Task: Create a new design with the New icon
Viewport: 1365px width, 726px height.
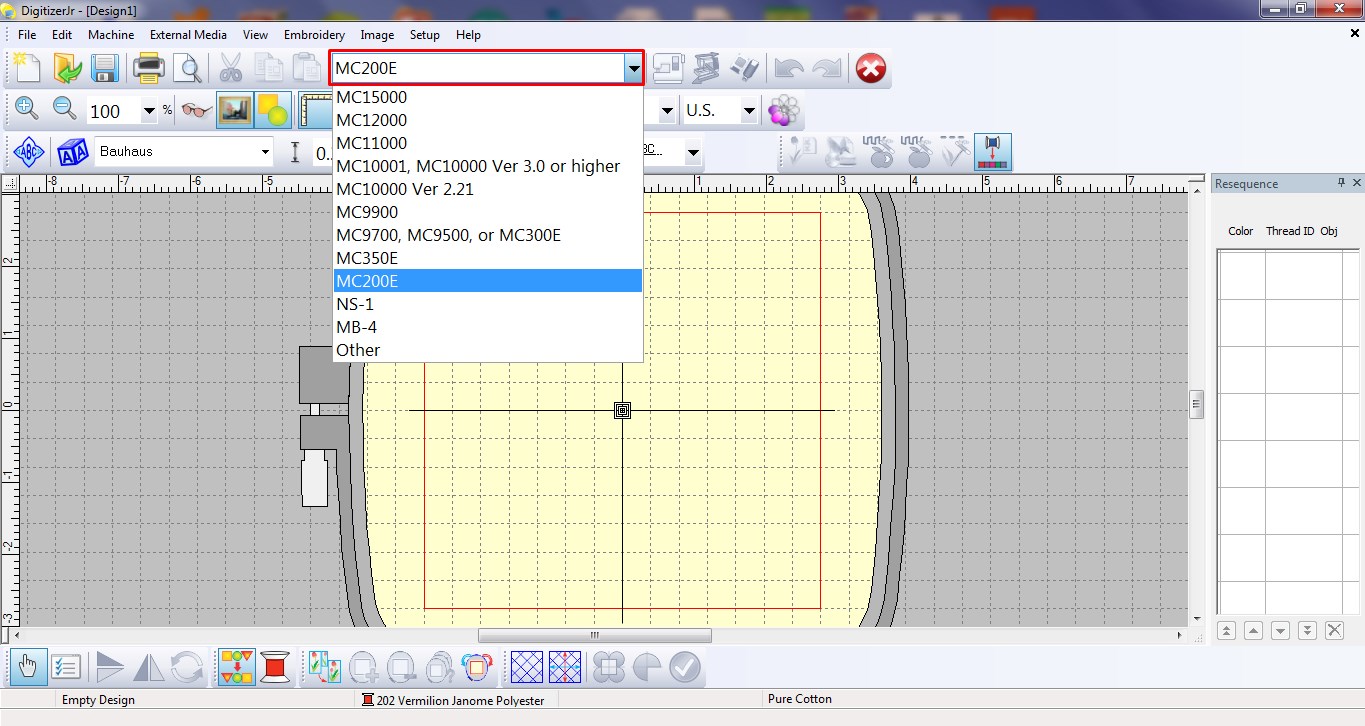Action: (27, 68)
